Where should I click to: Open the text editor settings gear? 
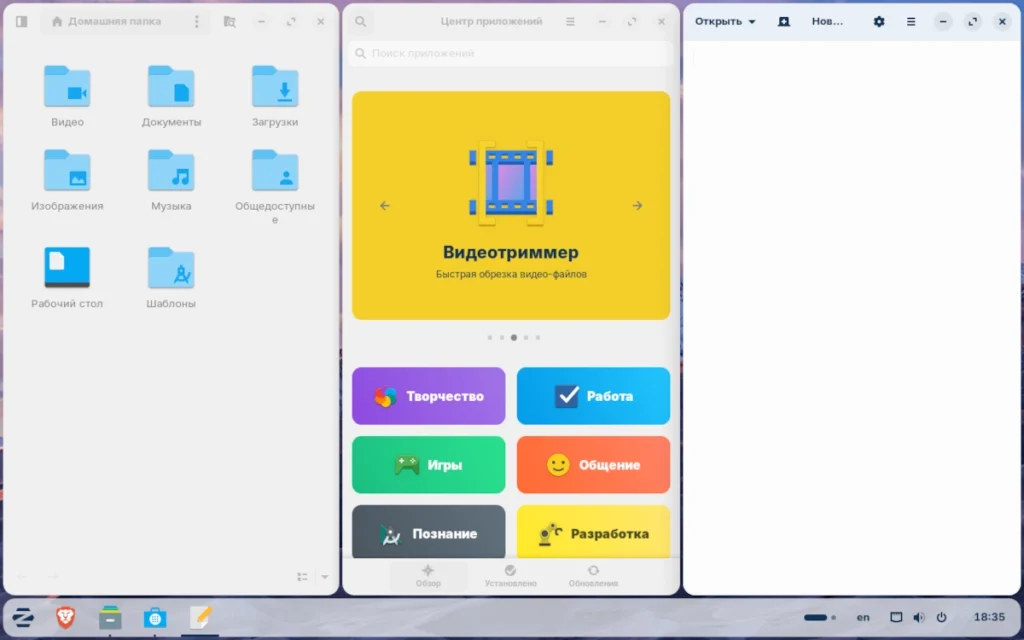[879, 22]
